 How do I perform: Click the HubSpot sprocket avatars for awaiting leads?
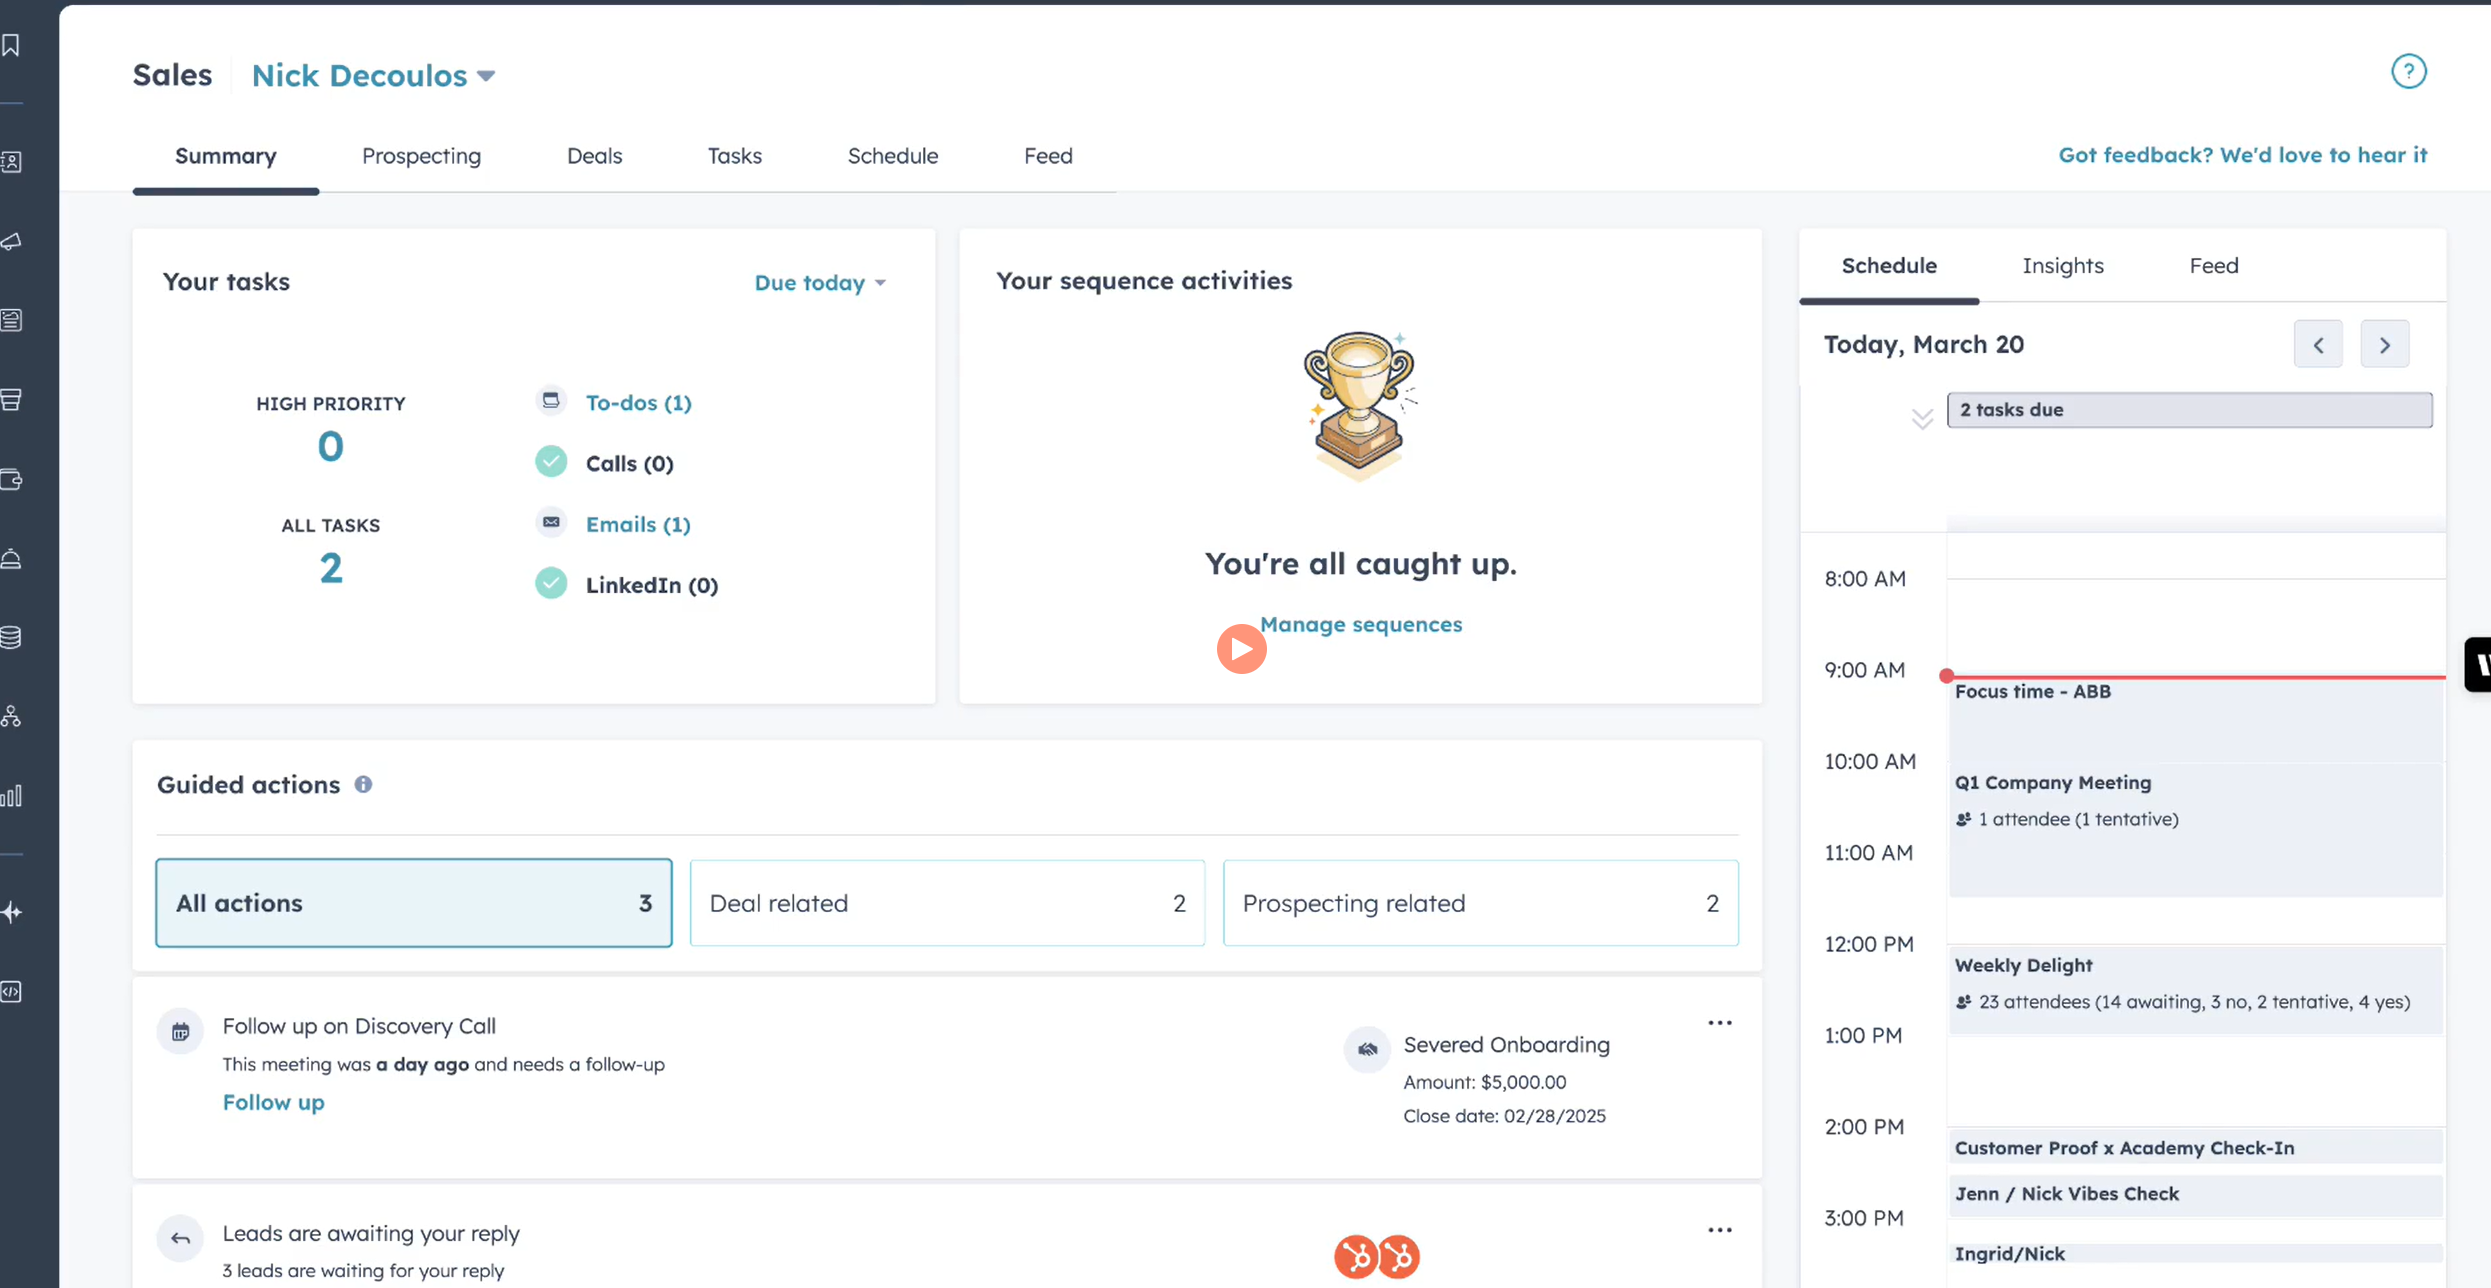click(1377, 1257)
